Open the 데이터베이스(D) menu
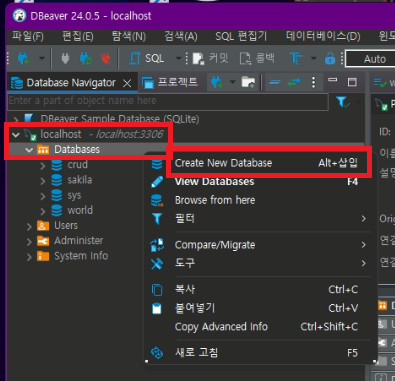This screenshot has width=395, height=381. coord(323,36)
